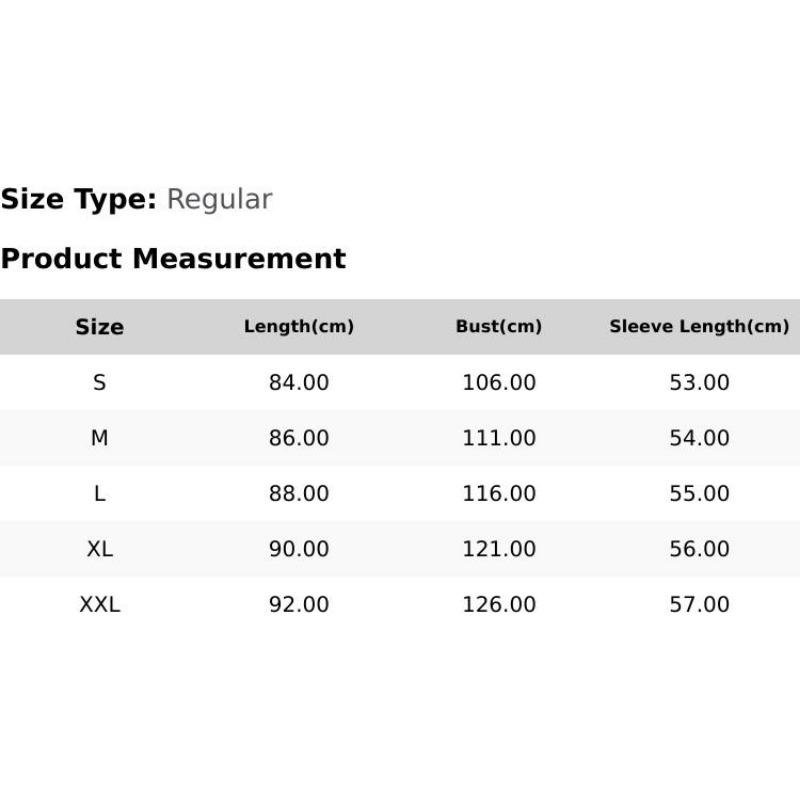This screenshot has width=800, height=800.
Task: Click the Size column header
Action: (99, 327)
